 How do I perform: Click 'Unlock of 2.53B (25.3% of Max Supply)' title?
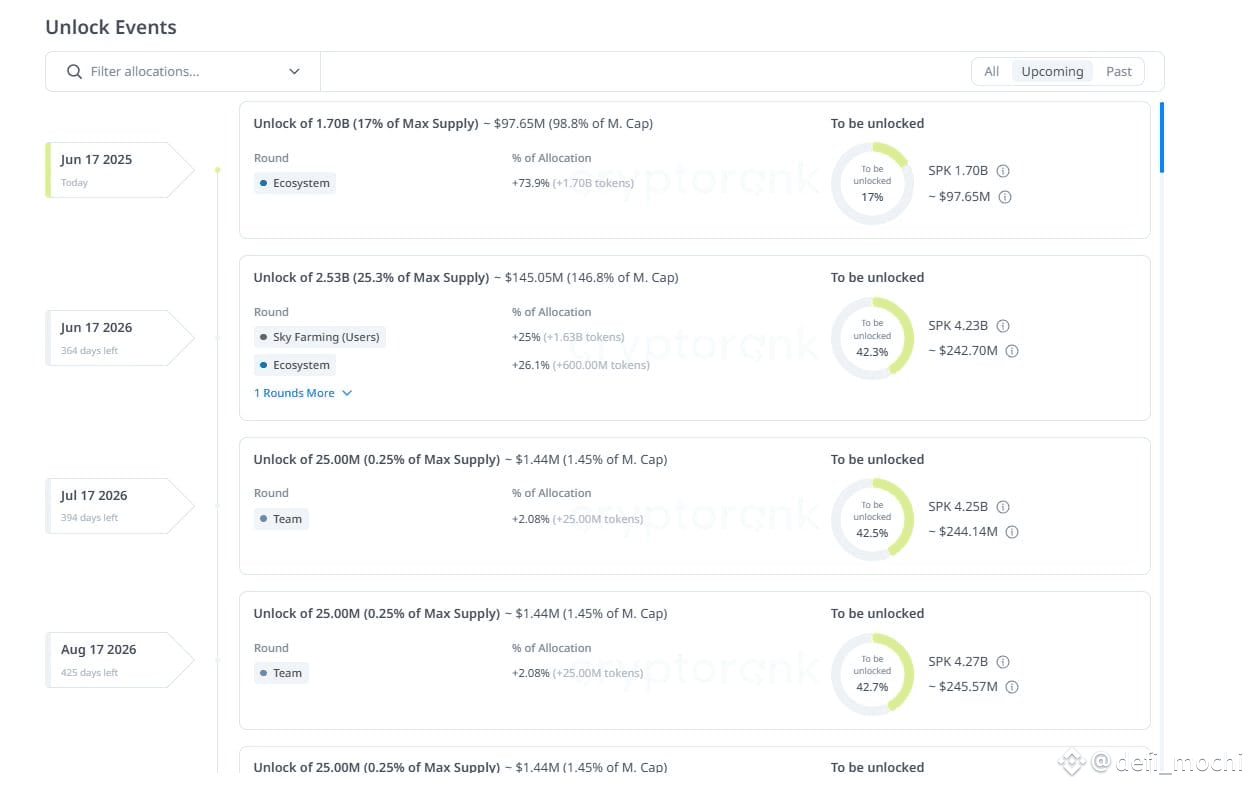(371, 278)
